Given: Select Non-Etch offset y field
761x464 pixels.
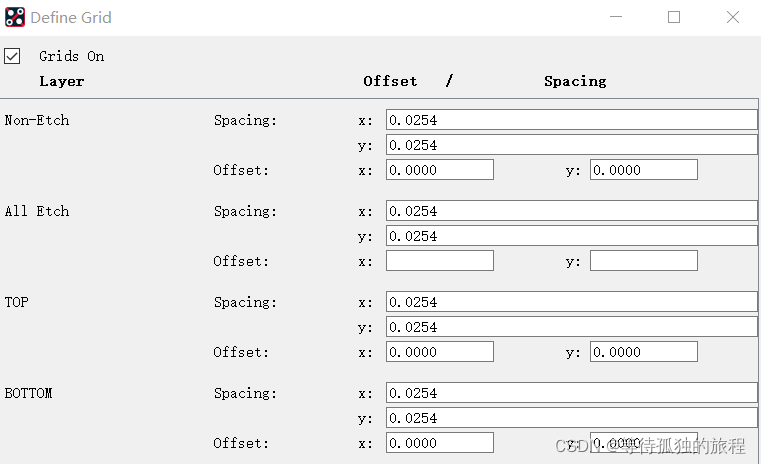Looking at the screenshot, I should pos(643,170).
